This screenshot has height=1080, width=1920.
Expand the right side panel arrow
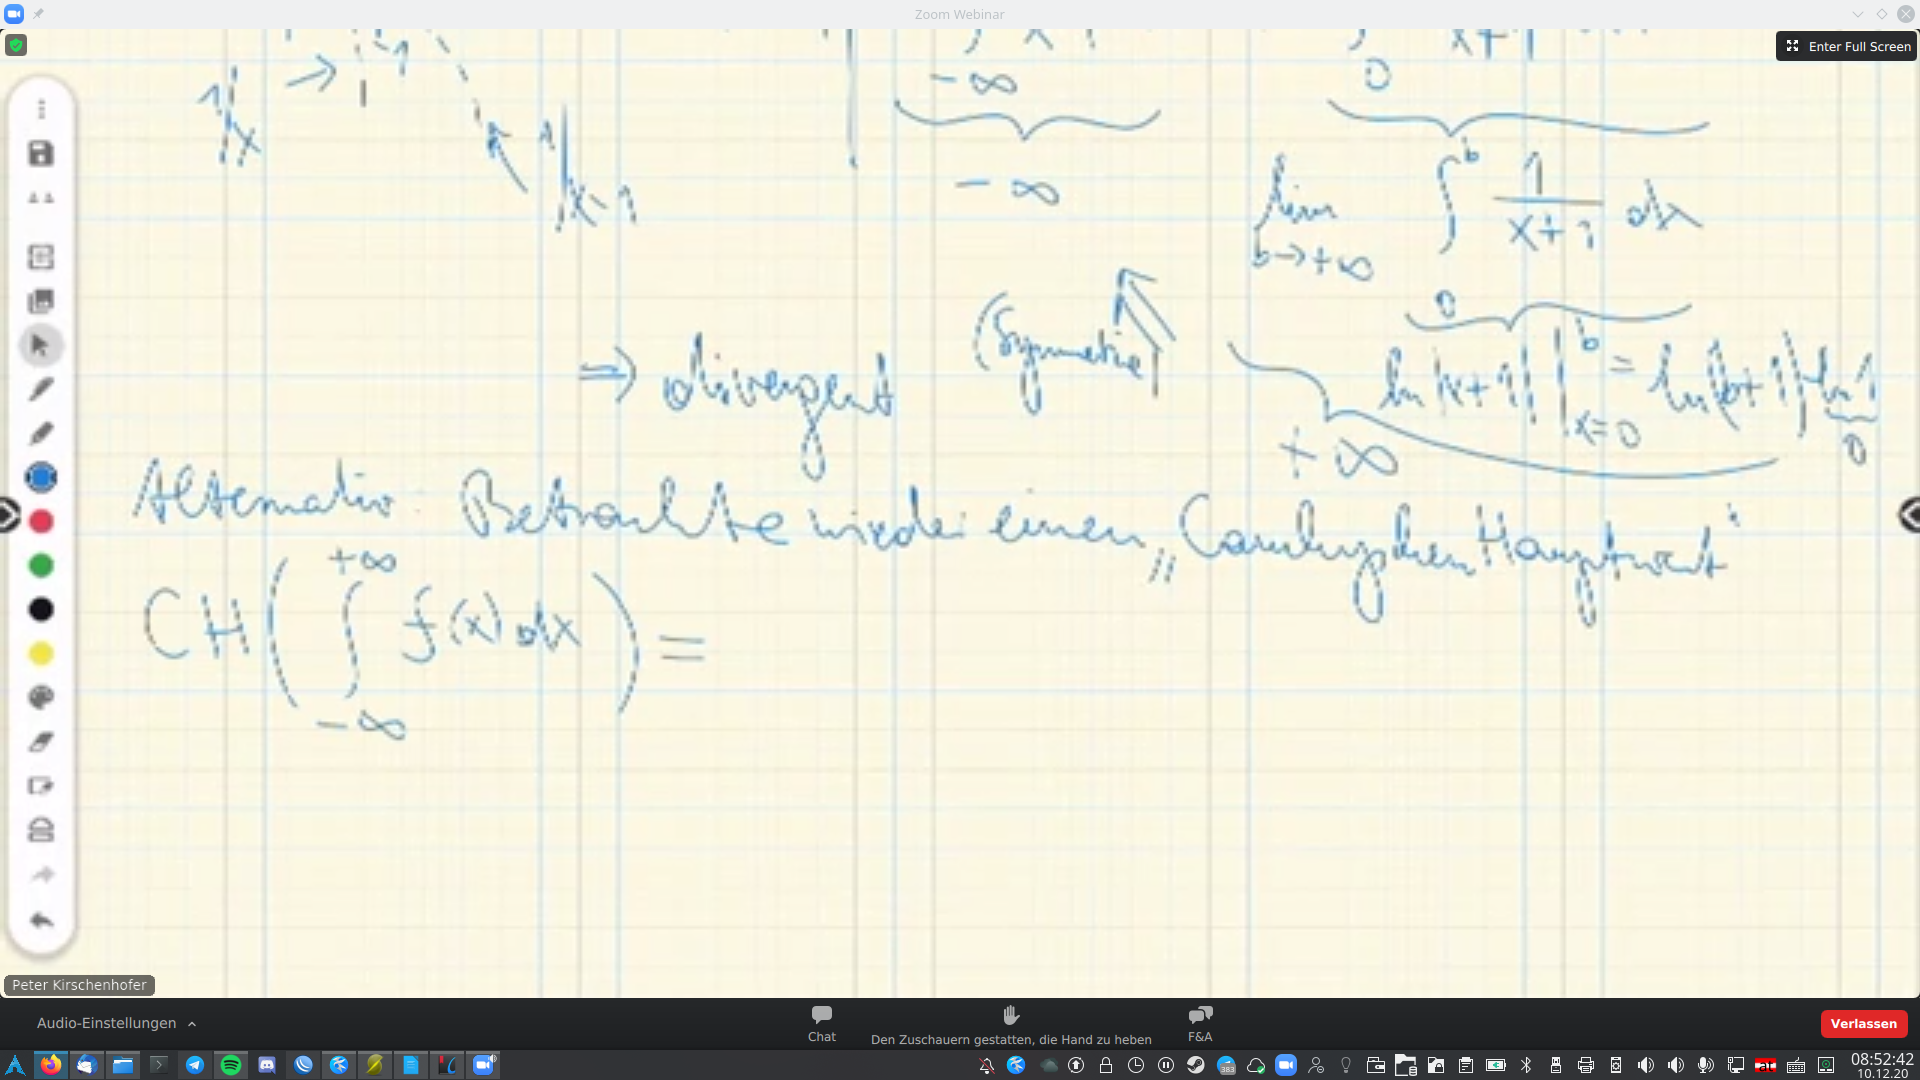point(1910,515)
